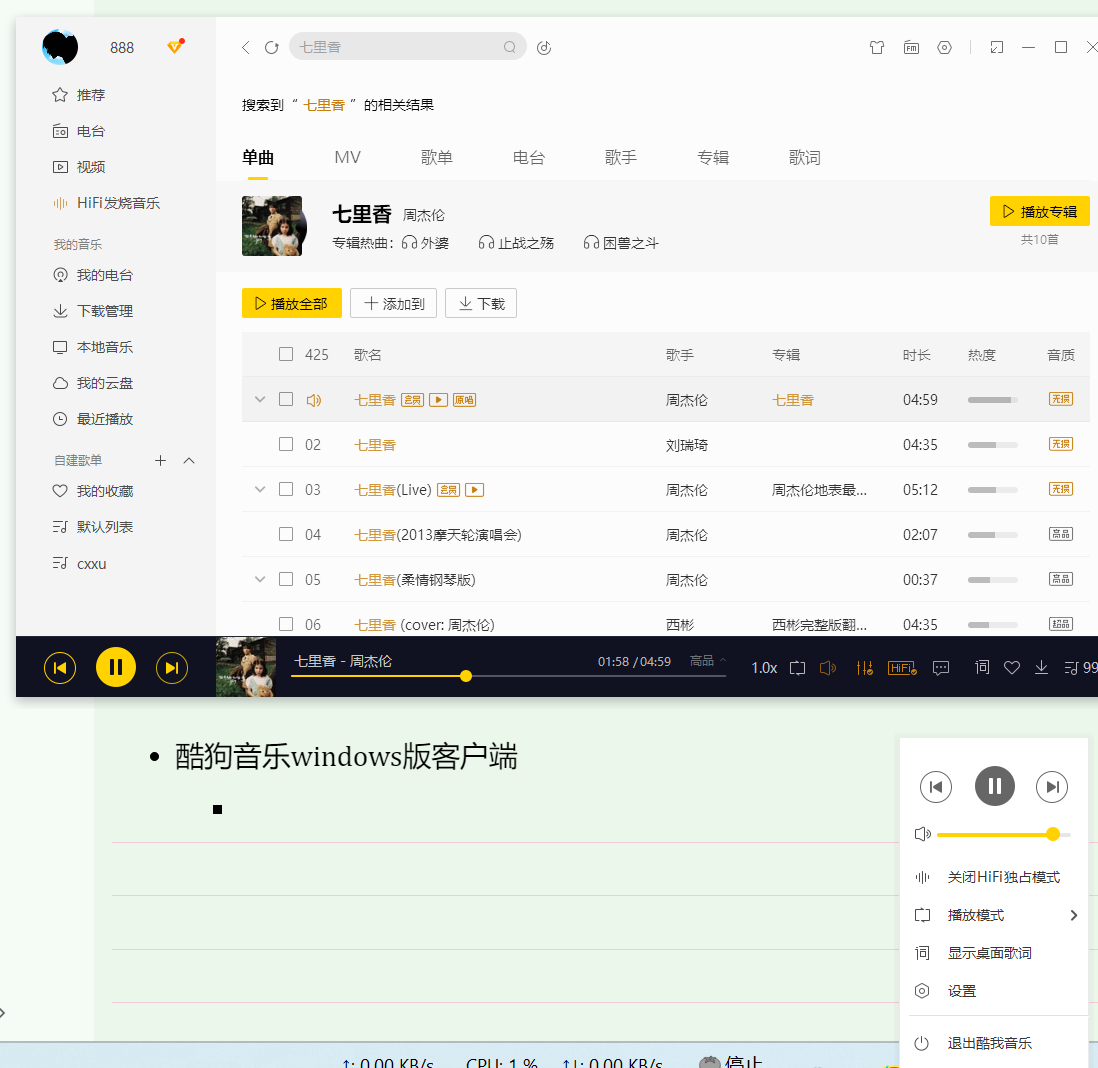Screen dimensions: 1098x1068
Task: Open the VIP diamond badge
Action: pos(175,46)
